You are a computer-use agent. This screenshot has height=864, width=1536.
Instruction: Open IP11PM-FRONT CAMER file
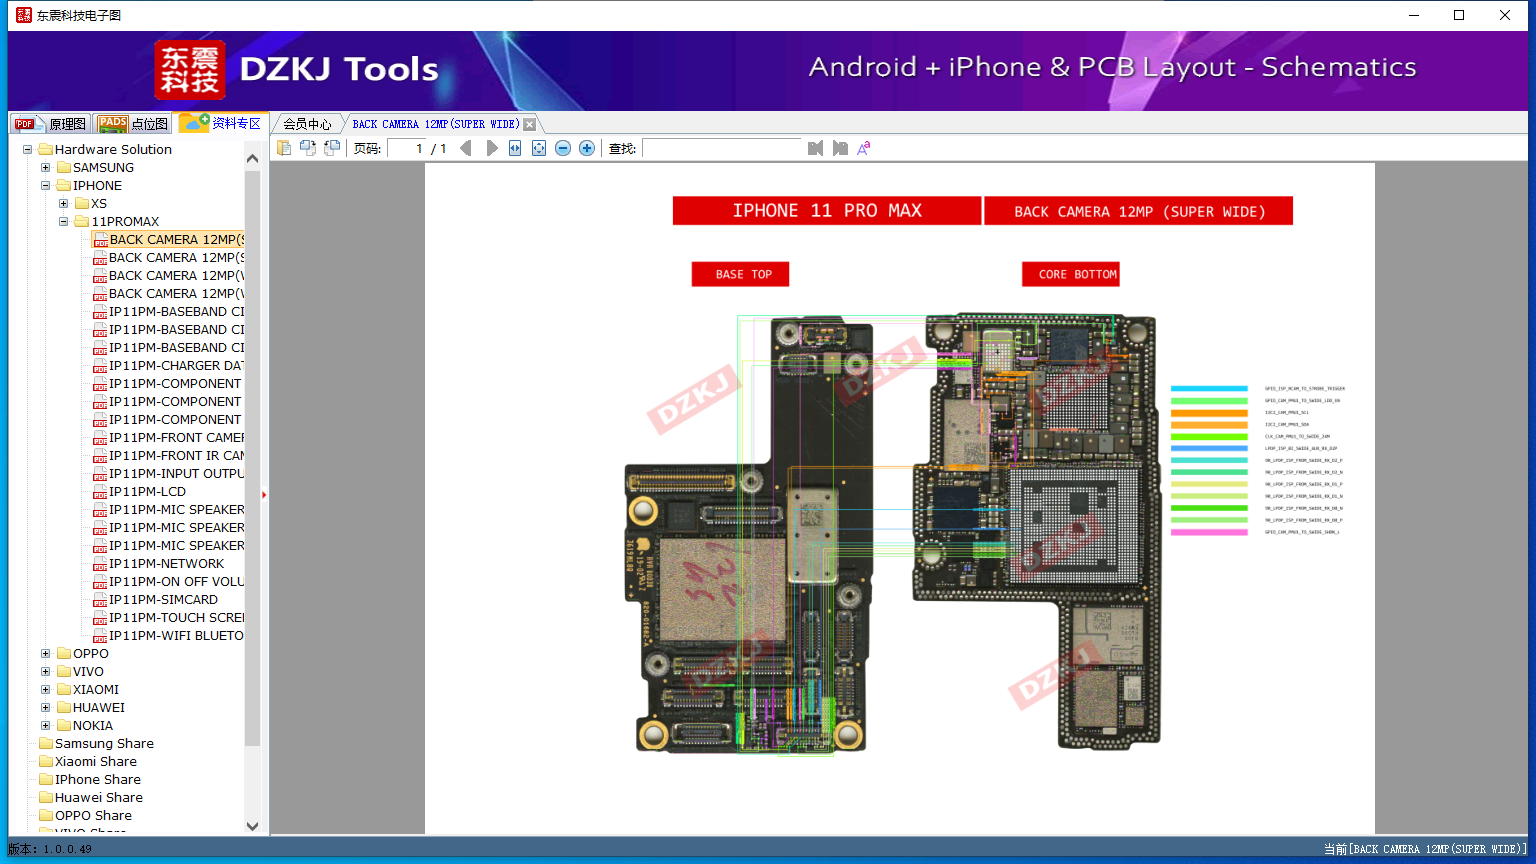168,438
